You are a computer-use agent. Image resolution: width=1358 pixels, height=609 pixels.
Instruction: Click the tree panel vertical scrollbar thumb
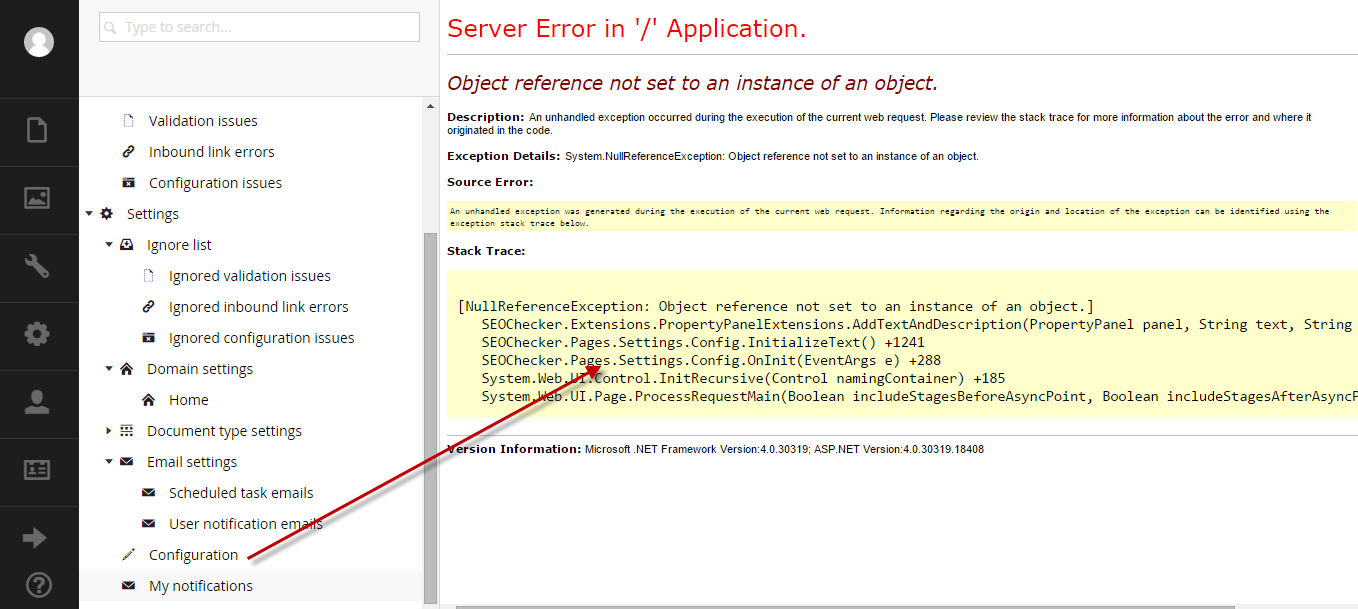click(x=431, y=417)
